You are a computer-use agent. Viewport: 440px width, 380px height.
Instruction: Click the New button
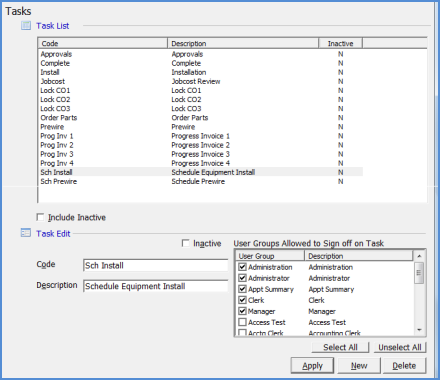coord(359,366)
